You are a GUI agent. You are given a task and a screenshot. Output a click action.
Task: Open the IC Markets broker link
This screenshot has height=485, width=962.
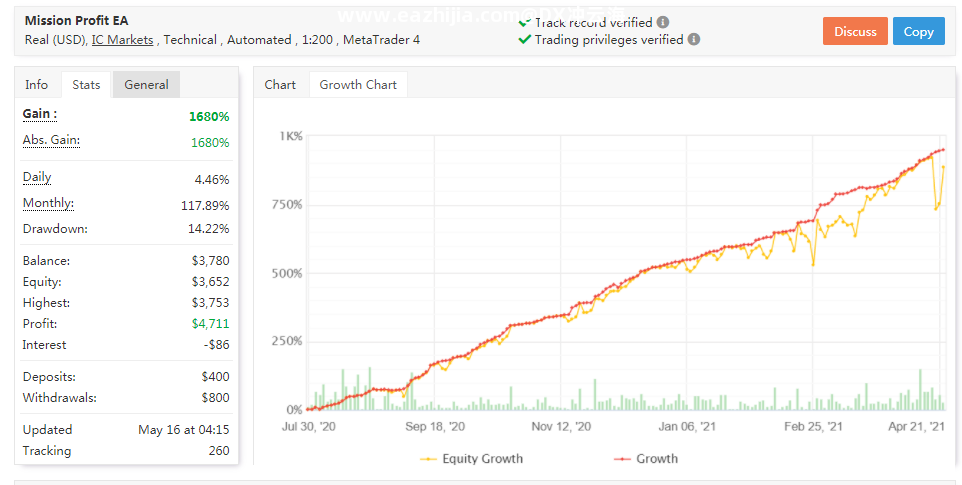point(123,40)
